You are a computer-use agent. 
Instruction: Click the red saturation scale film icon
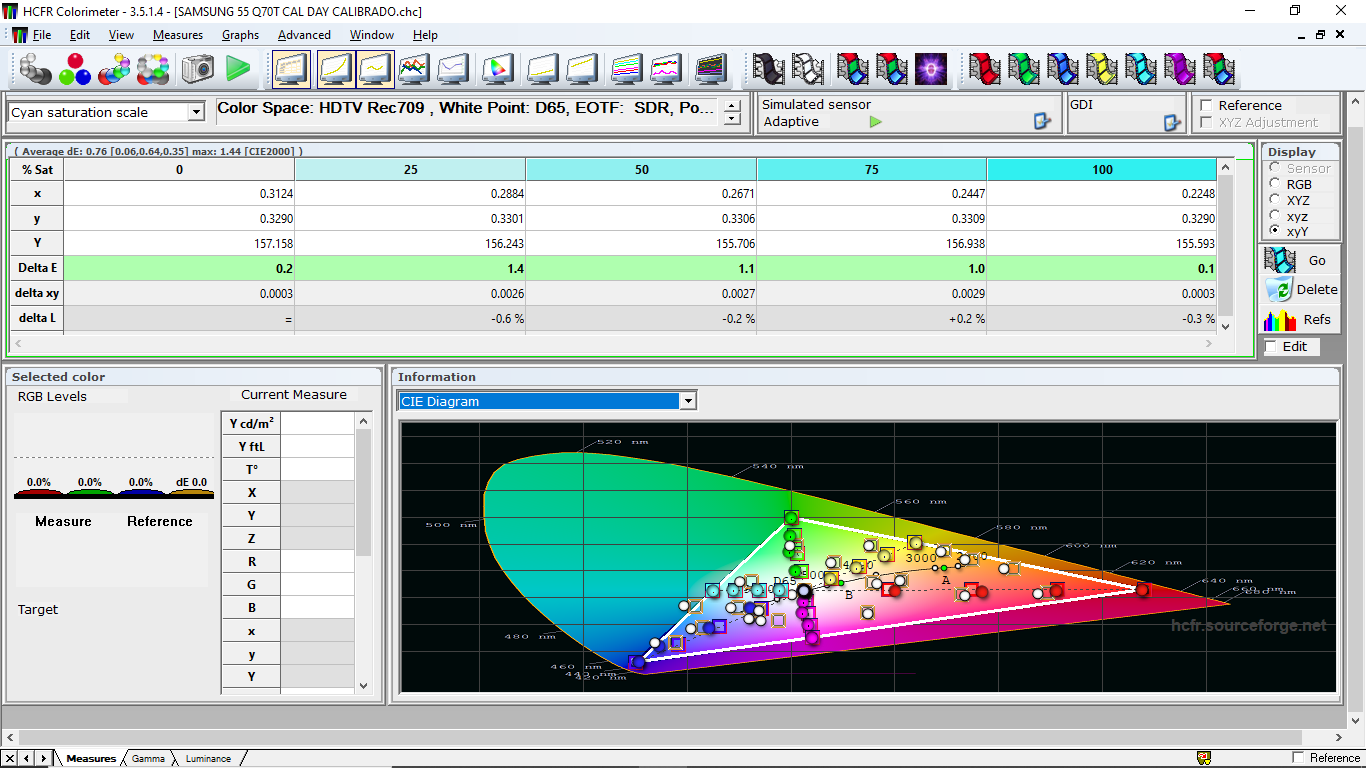[985, 69]
